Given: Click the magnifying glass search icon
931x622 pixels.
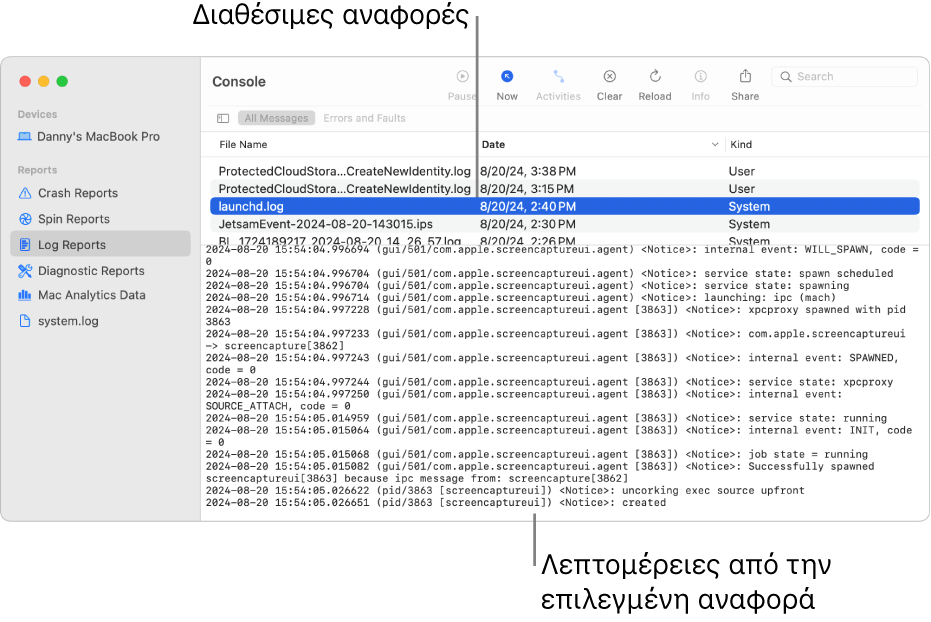Looking at the screenshot, I should (x=786, y=77).
